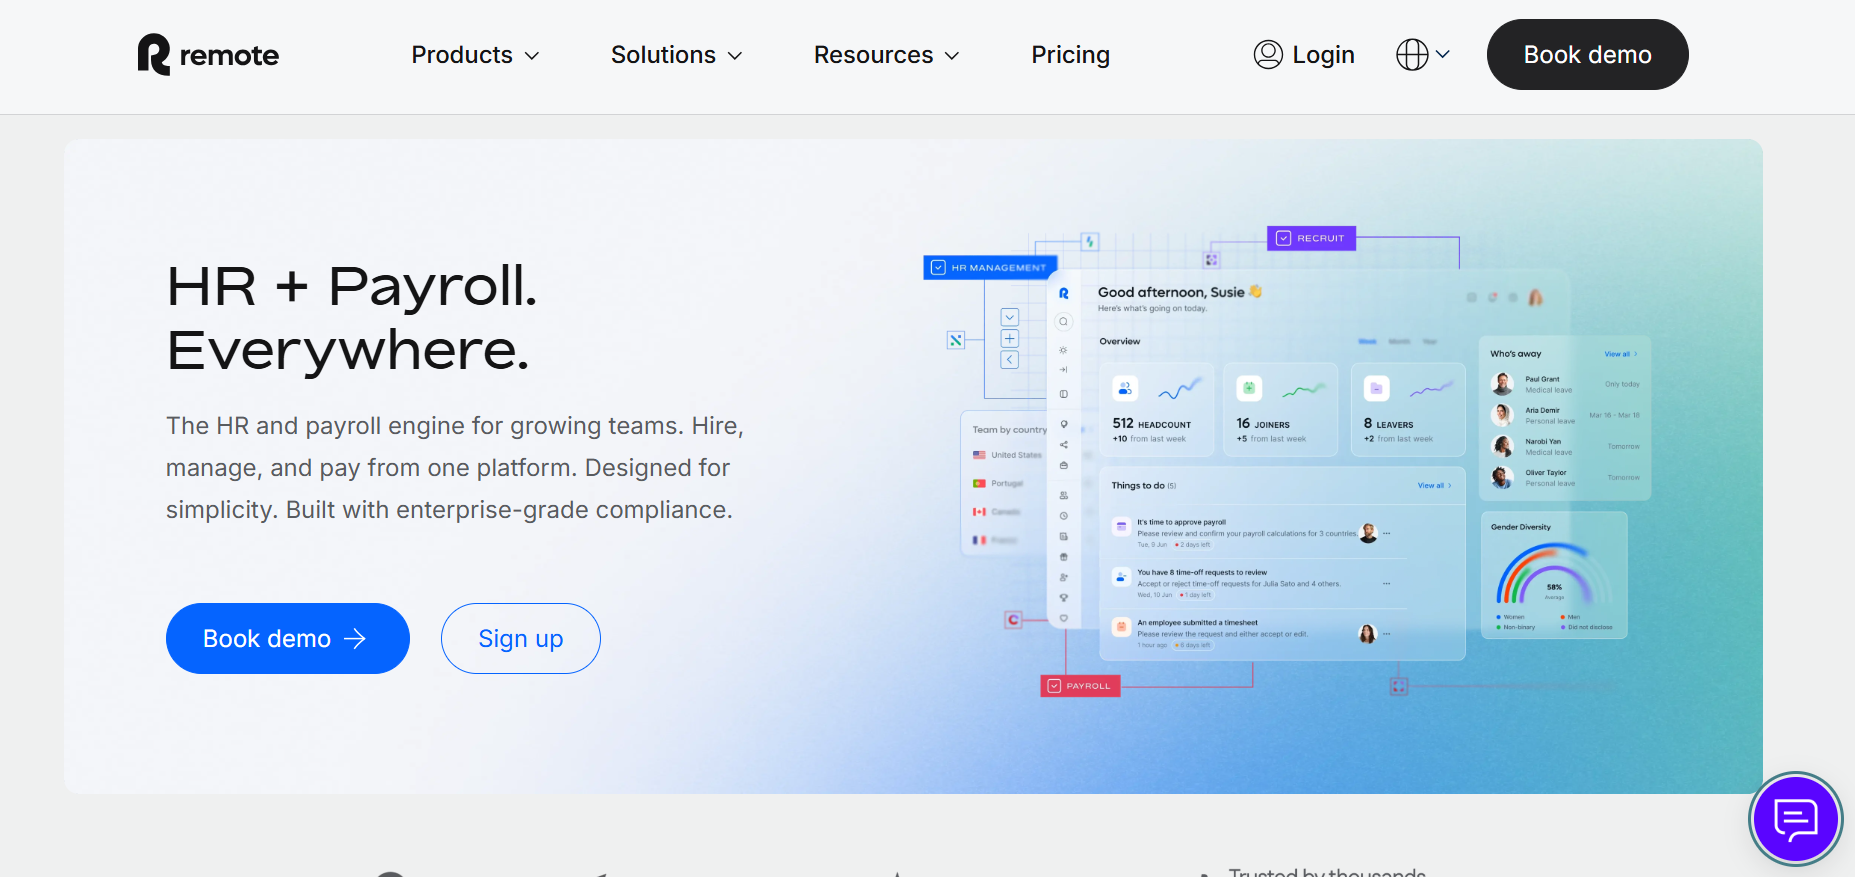Click the paragraph starting "The HR and payroll engine"

pos(455,467)
